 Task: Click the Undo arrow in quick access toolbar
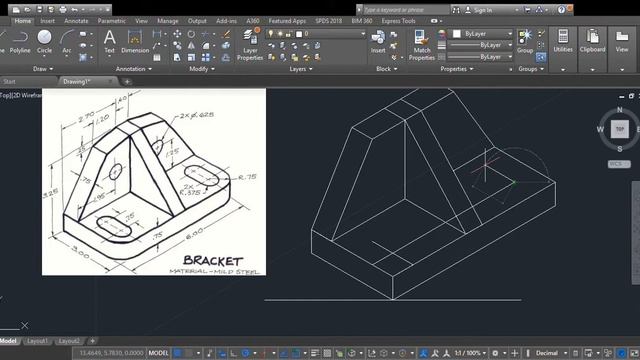click(74, 9)
